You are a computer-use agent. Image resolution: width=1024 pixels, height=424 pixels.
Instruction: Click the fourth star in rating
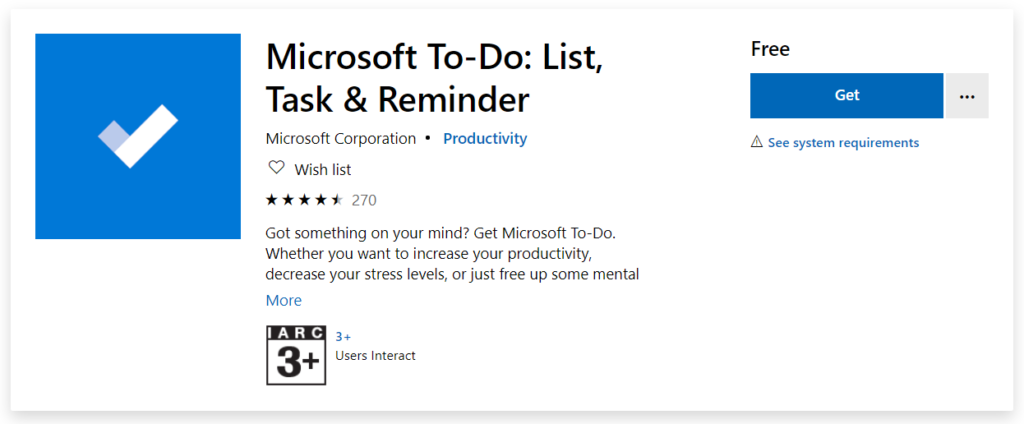coord(321,200)
